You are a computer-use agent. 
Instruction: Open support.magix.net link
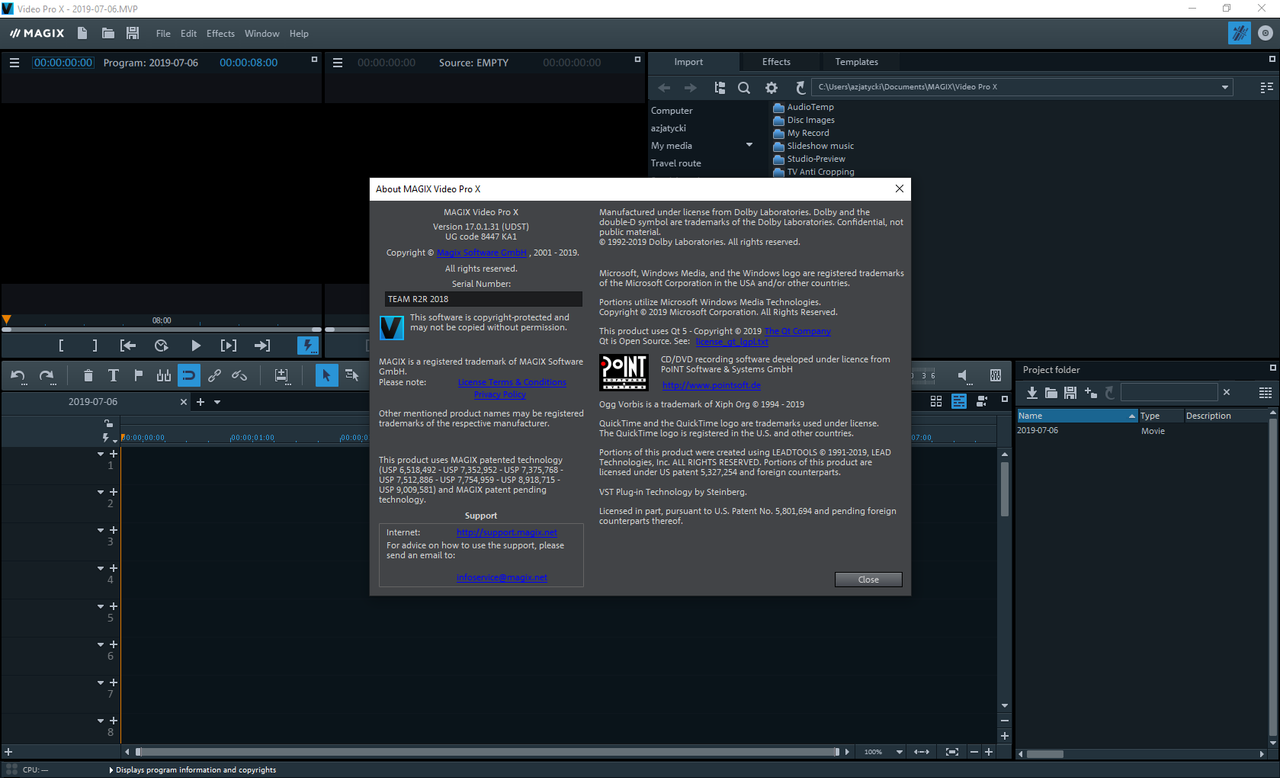[507, 533]
